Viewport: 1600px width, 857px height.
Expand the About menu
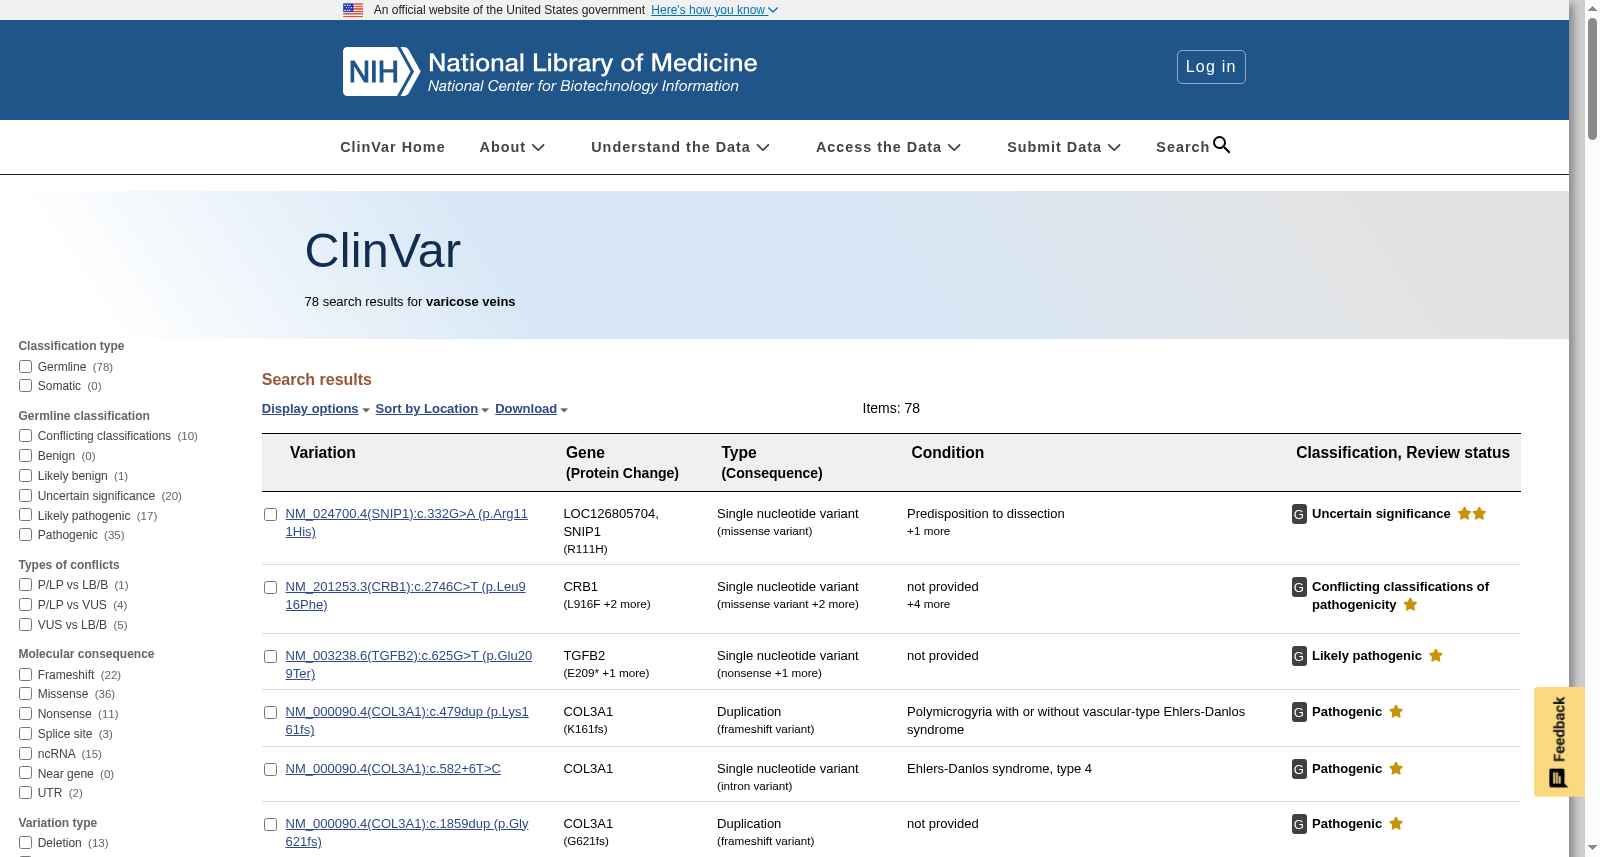512,147
